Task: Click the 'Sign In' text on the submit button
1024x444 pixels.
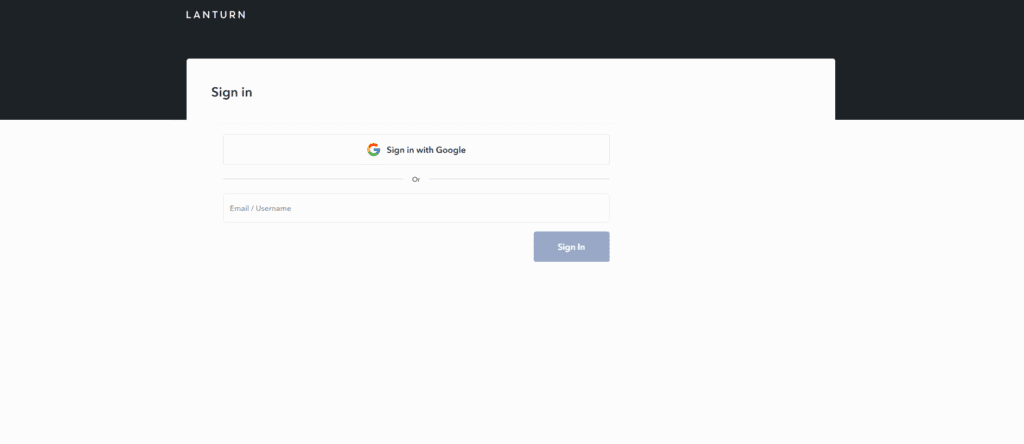Action: (571, 247)
